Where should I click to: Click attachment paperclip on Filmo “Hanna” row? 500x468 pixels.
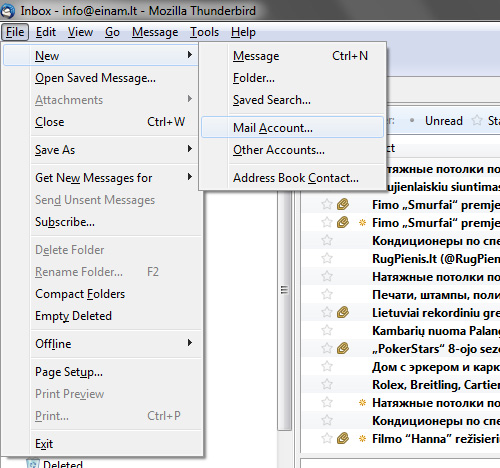tap(343, 438)
